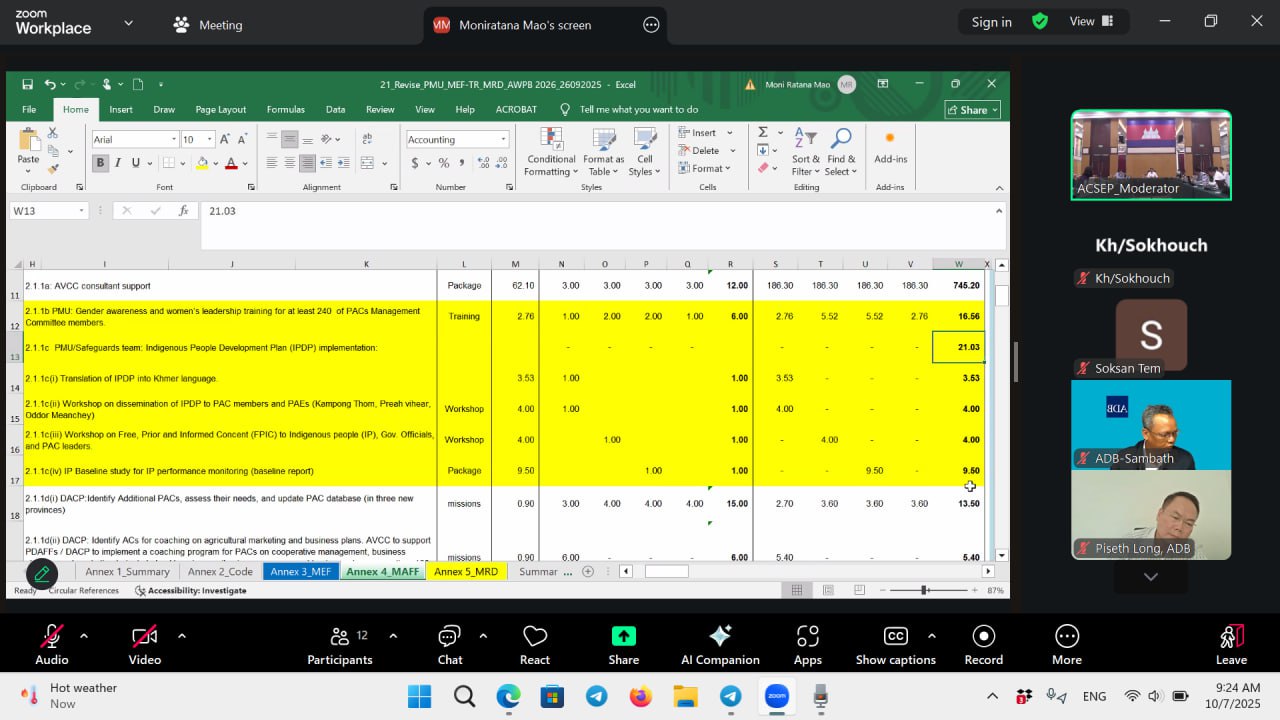Open the View layout dropdown
The image size is (1280, 720).
1091,21
